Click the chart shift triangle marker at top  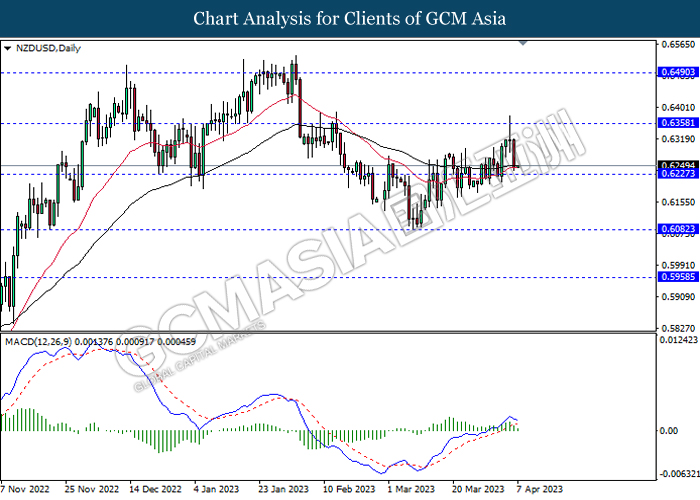(x=523, y=43)
